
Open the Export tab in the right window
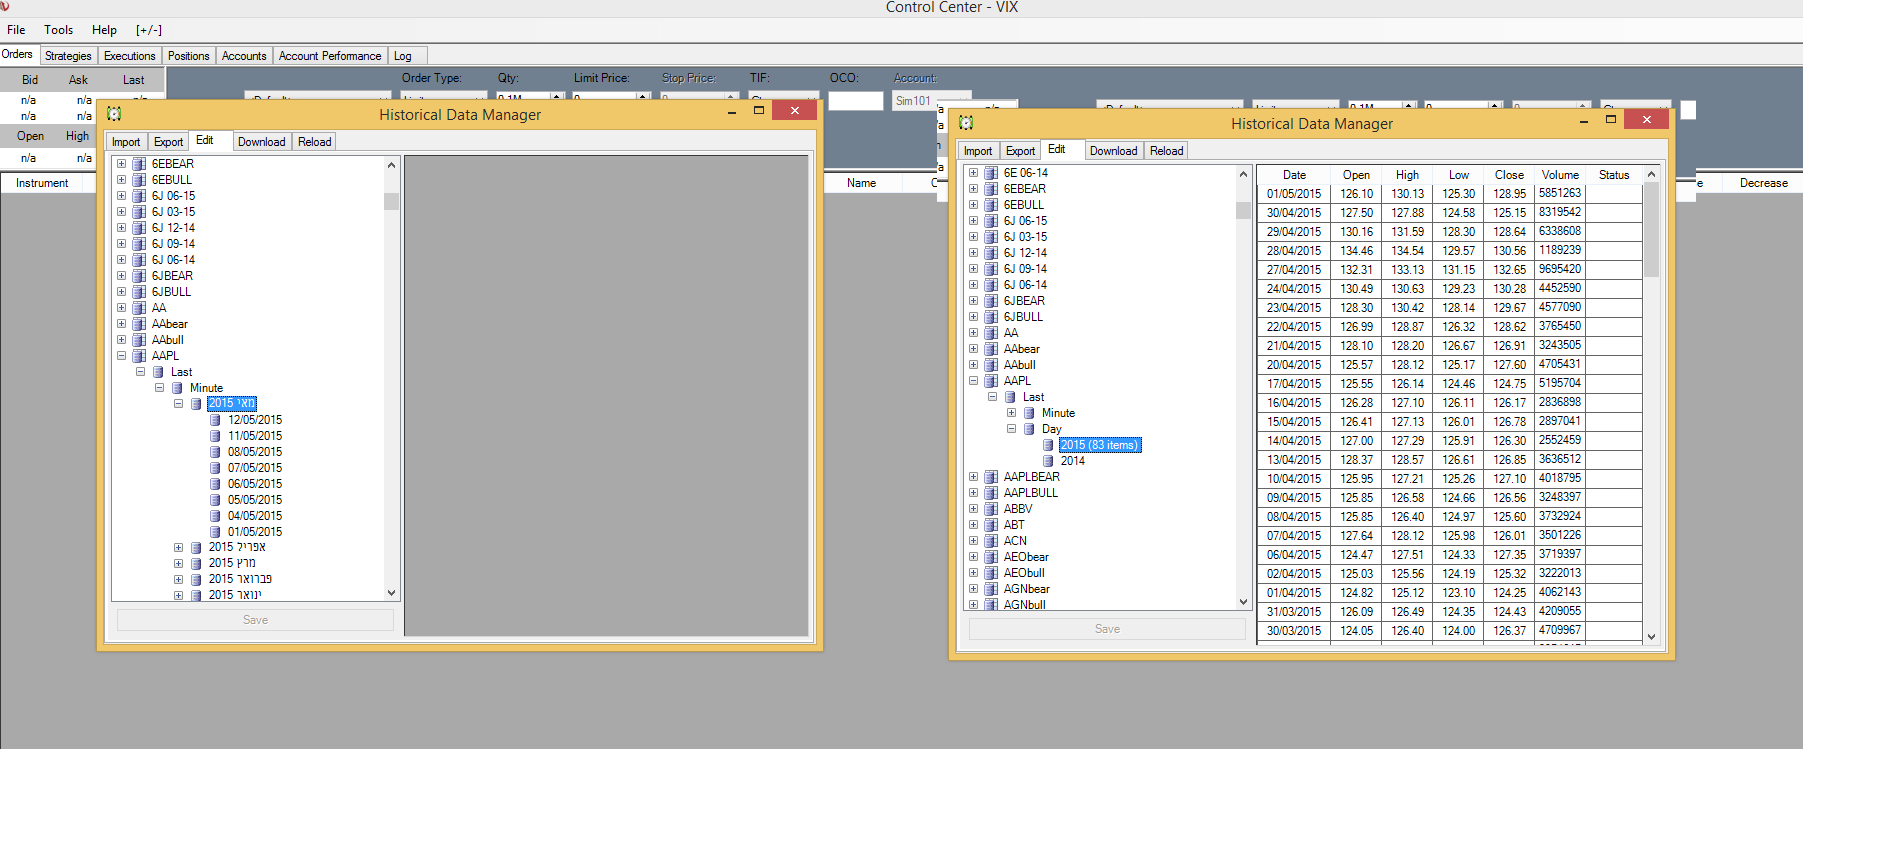pyautogui.click(x=1020, y=151)
